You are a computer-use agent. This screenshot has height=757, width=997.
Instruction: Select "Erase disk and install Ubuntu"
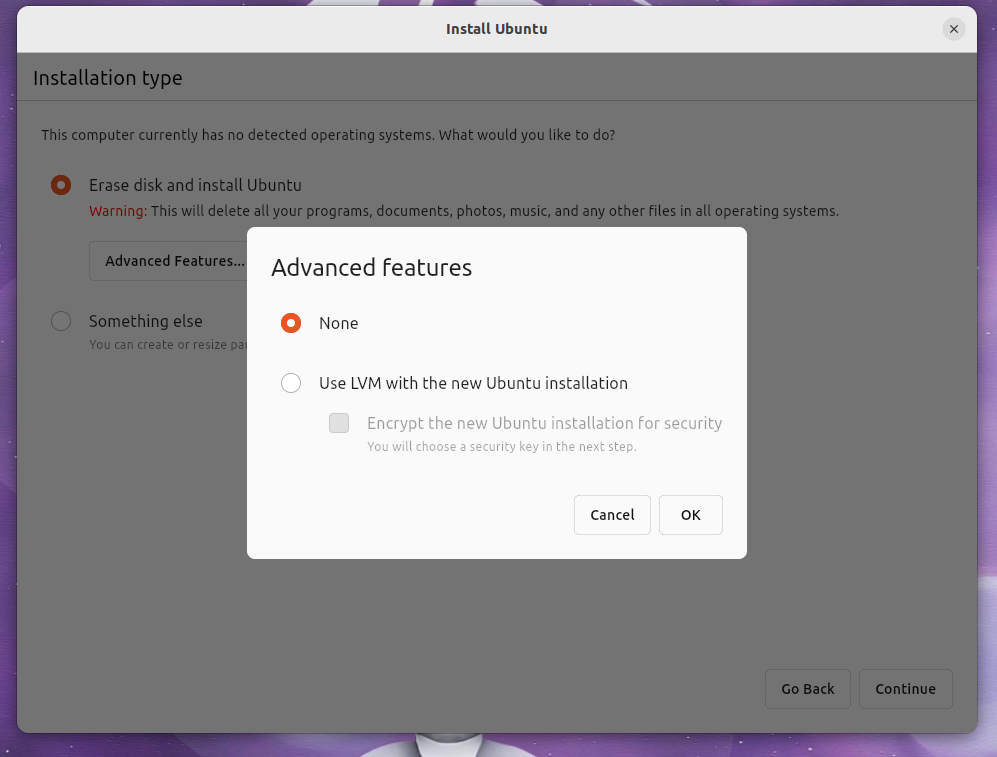coord(61,185)
